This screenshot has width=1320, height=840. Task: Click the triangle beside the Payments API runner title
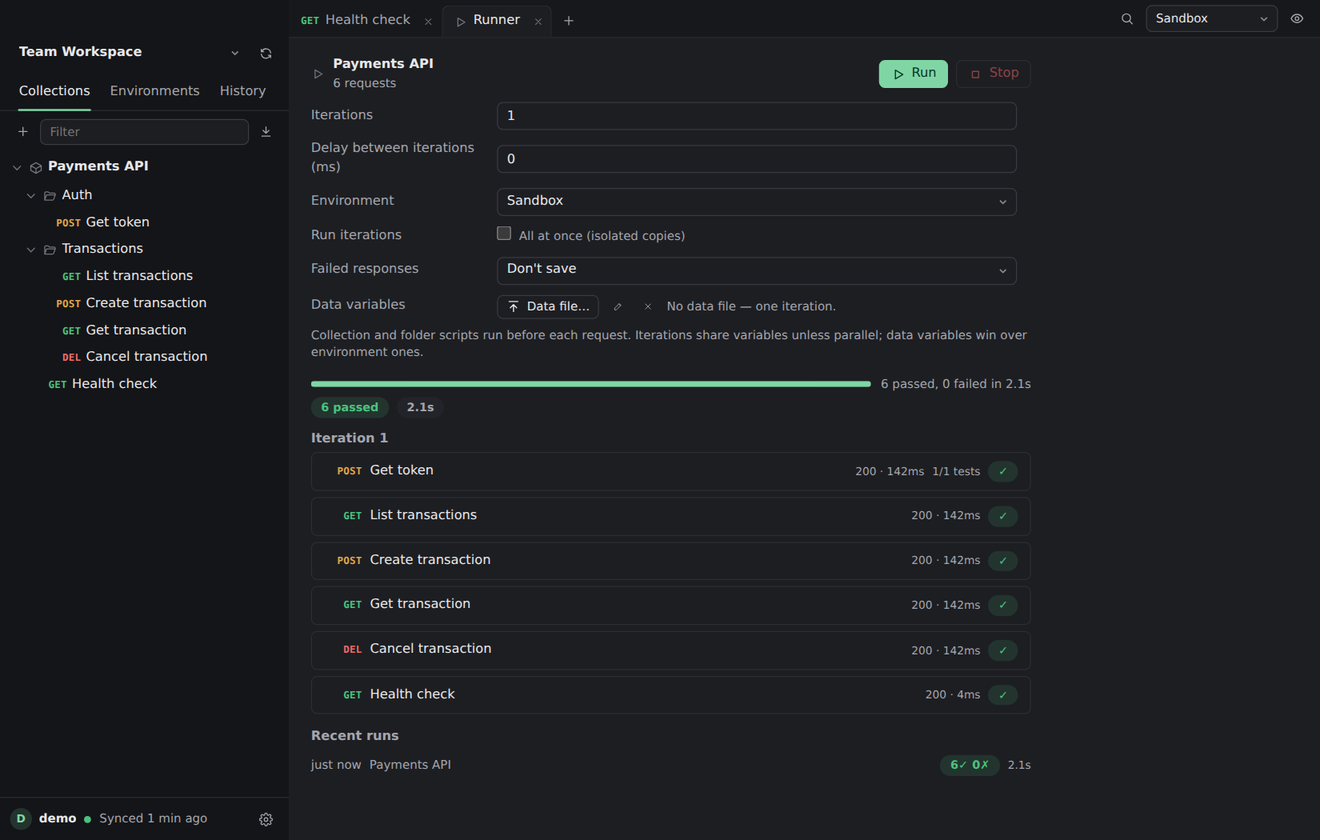(x=318, y=74)
